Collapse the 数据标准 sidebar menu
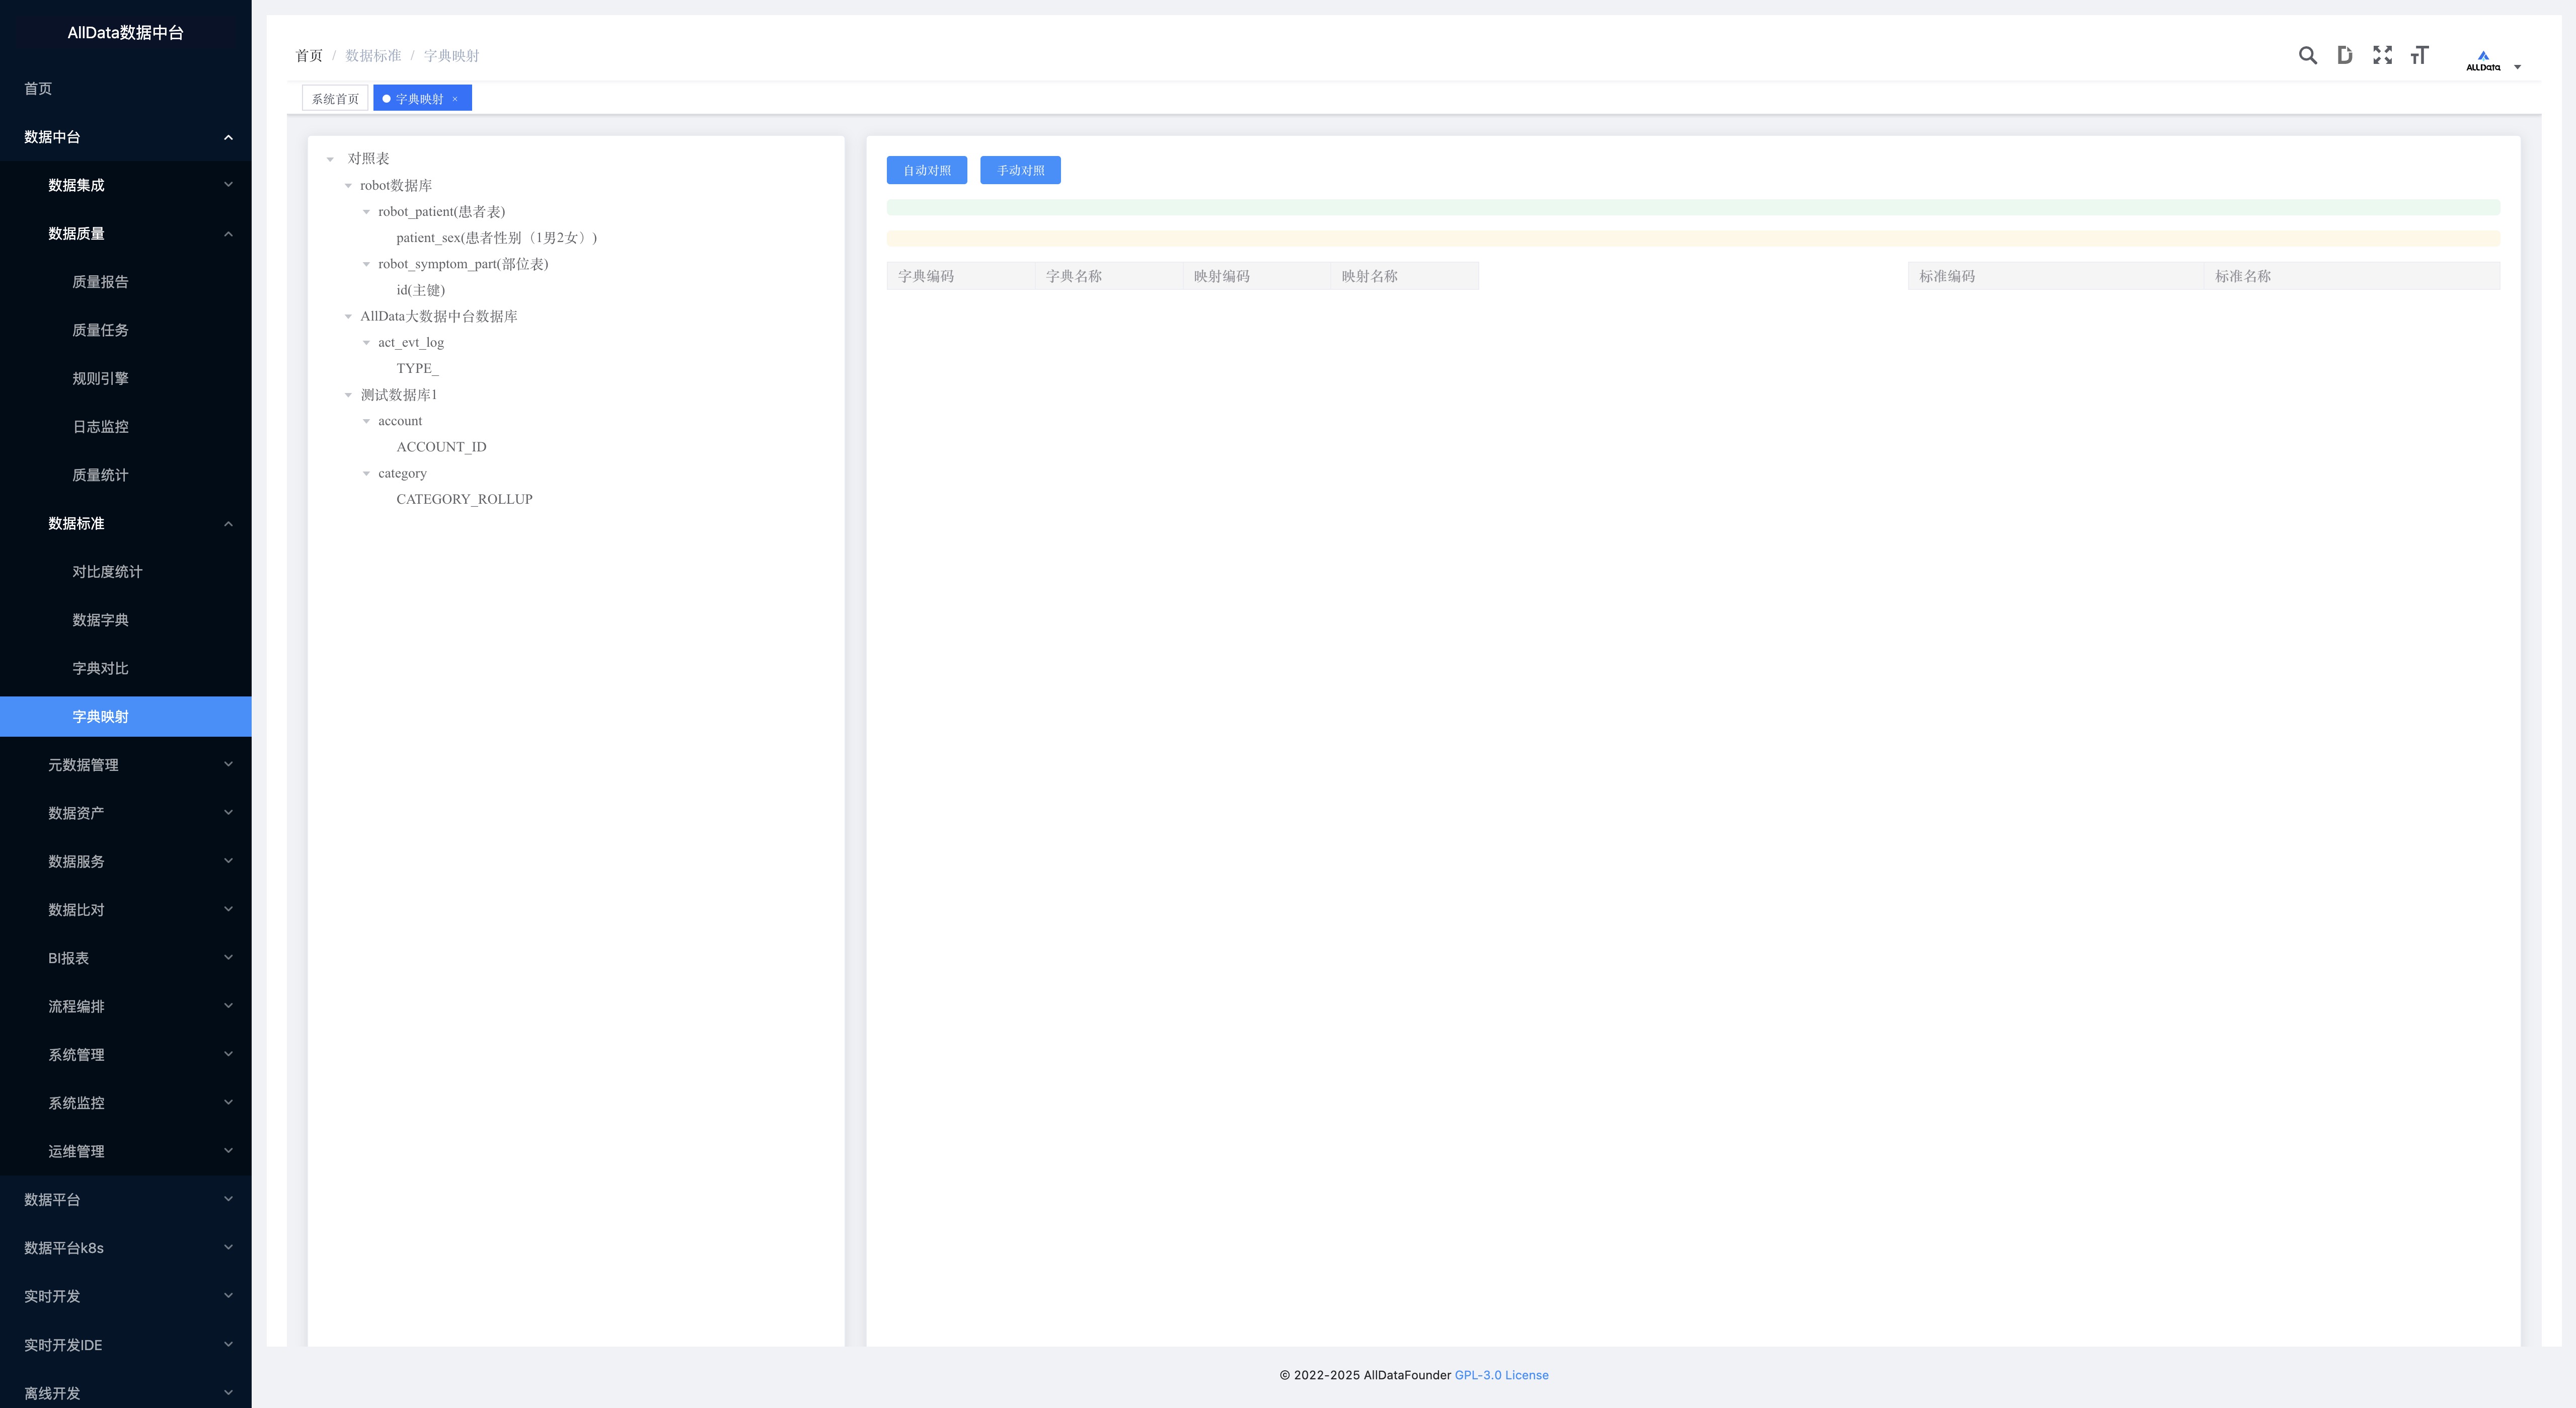This screenshot has height=1408, width=2576. click(x=126, y=523)
